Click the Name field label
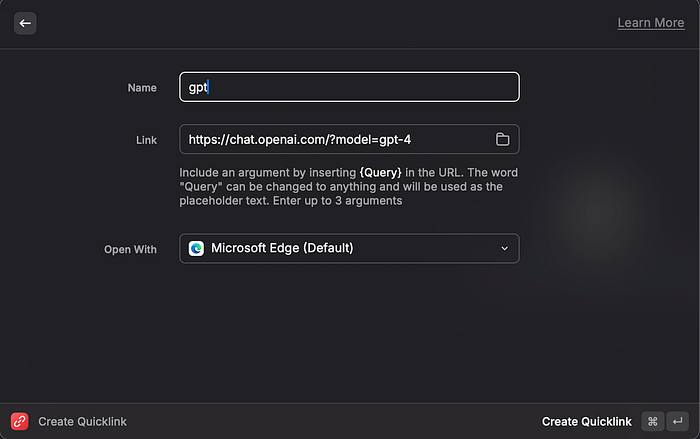Viewport: 700px width, 439px height. pyautogui.click(x=142, y=88)
